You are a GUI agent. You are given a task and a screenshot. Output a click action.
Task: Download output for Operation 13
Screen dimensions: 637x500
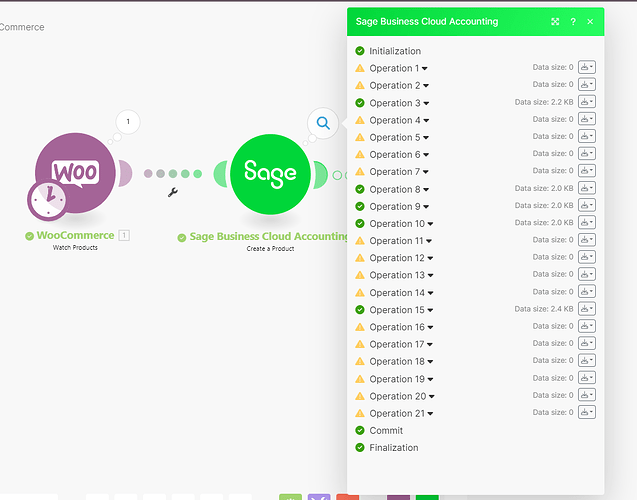tap(587, 274)
